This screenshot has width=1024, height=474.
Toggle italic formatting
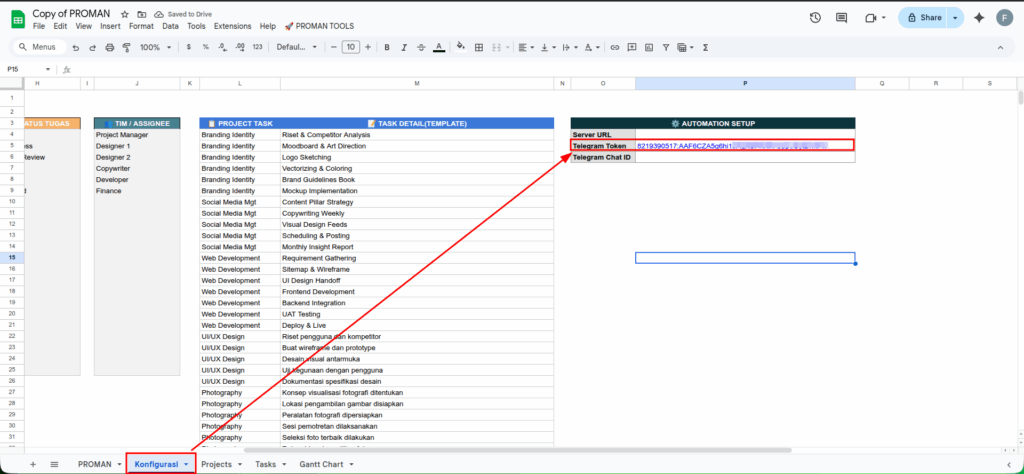(x=402, y=47)
